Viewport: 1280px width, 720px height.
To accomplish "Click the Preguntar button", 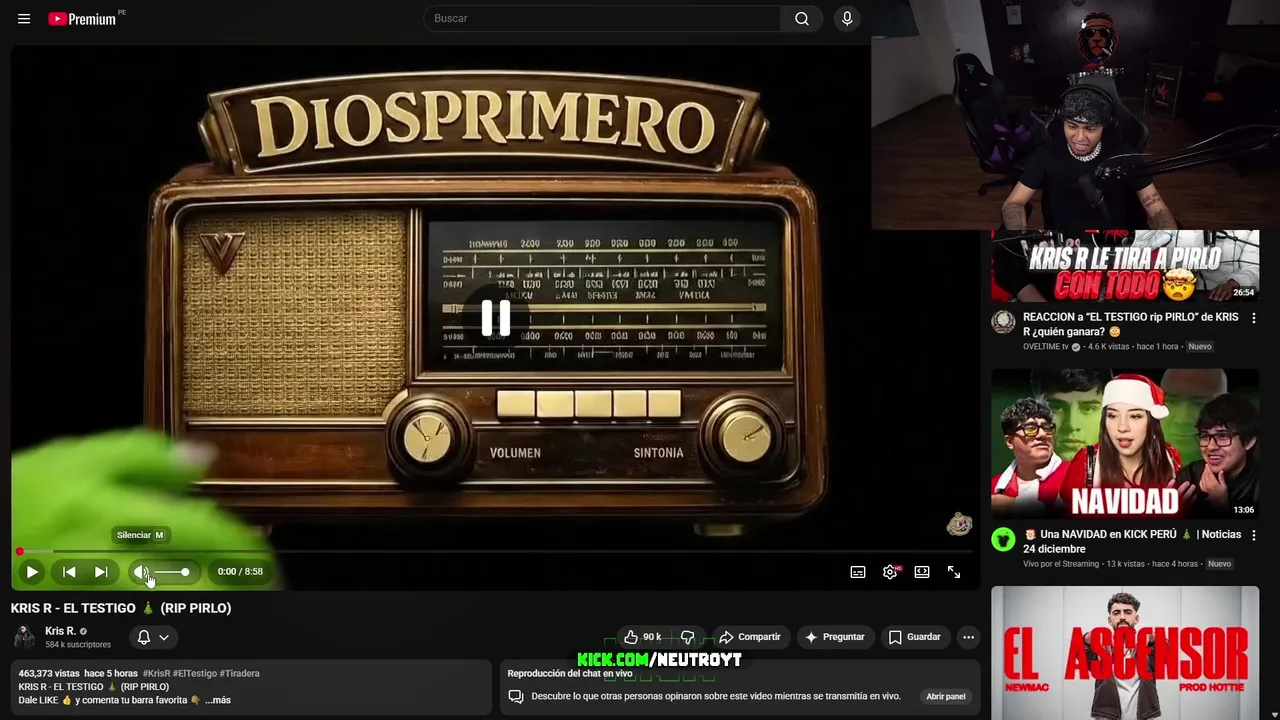I will [835, 637].
